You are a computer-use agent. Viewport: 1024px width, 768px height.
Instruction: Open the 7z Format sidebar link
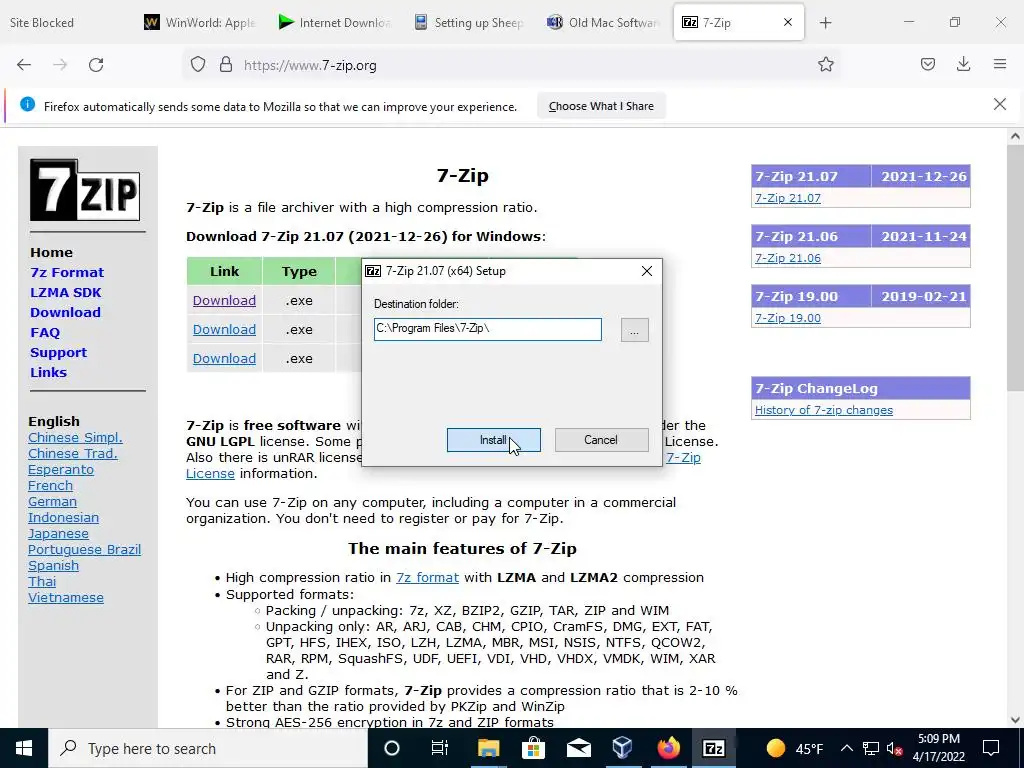click(67, 272)
